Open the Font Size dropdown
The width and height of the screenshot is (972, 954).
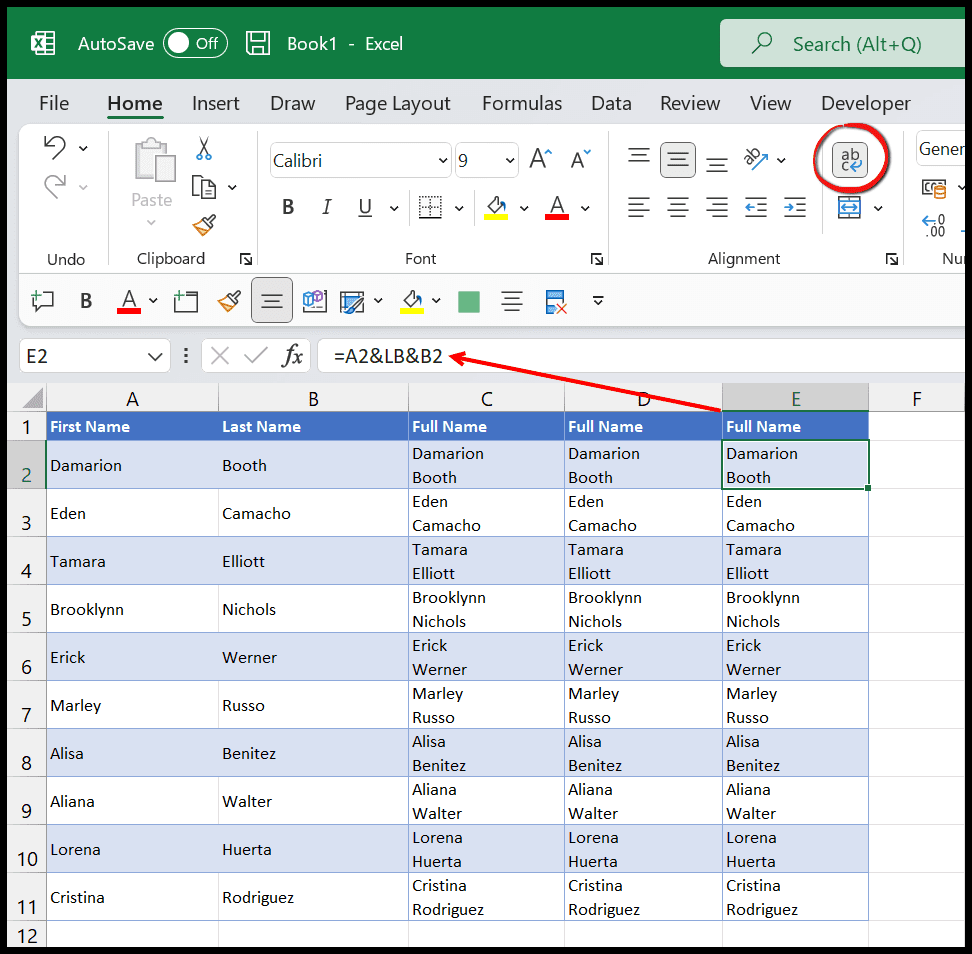(508, 160)
